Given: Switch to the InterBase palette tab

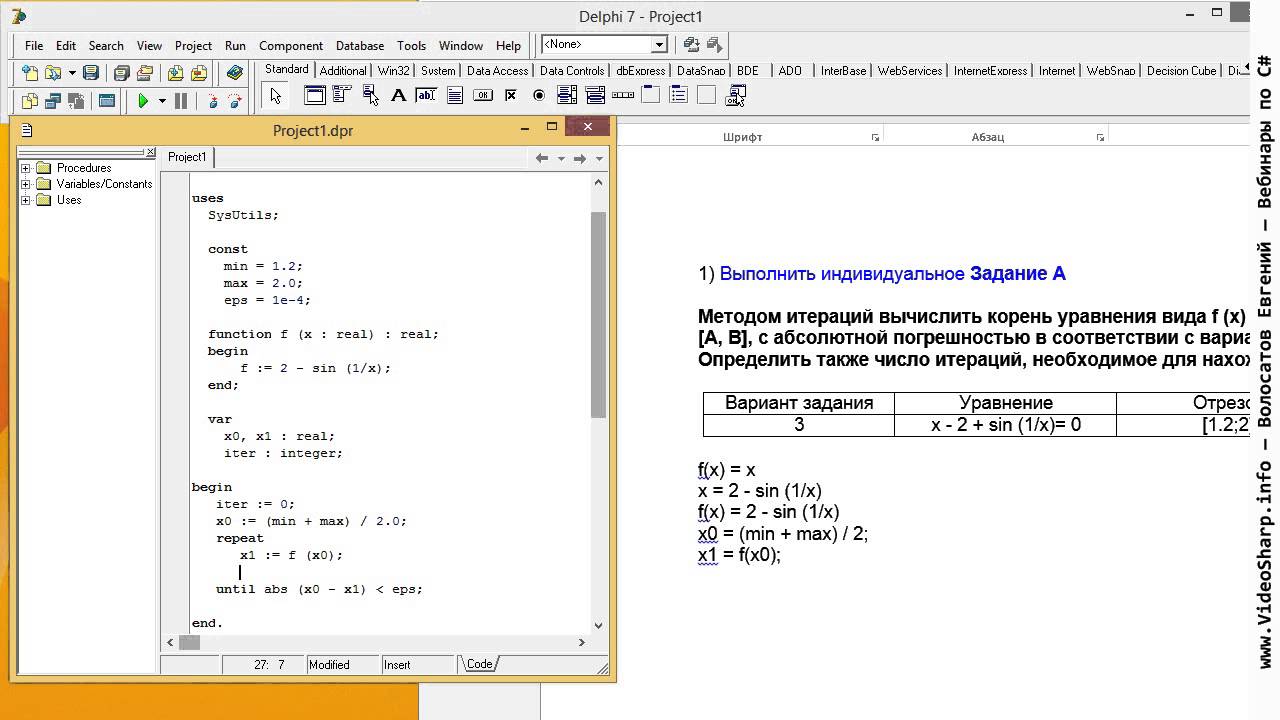Looking at the screenshot, I should tap(843, 71).
